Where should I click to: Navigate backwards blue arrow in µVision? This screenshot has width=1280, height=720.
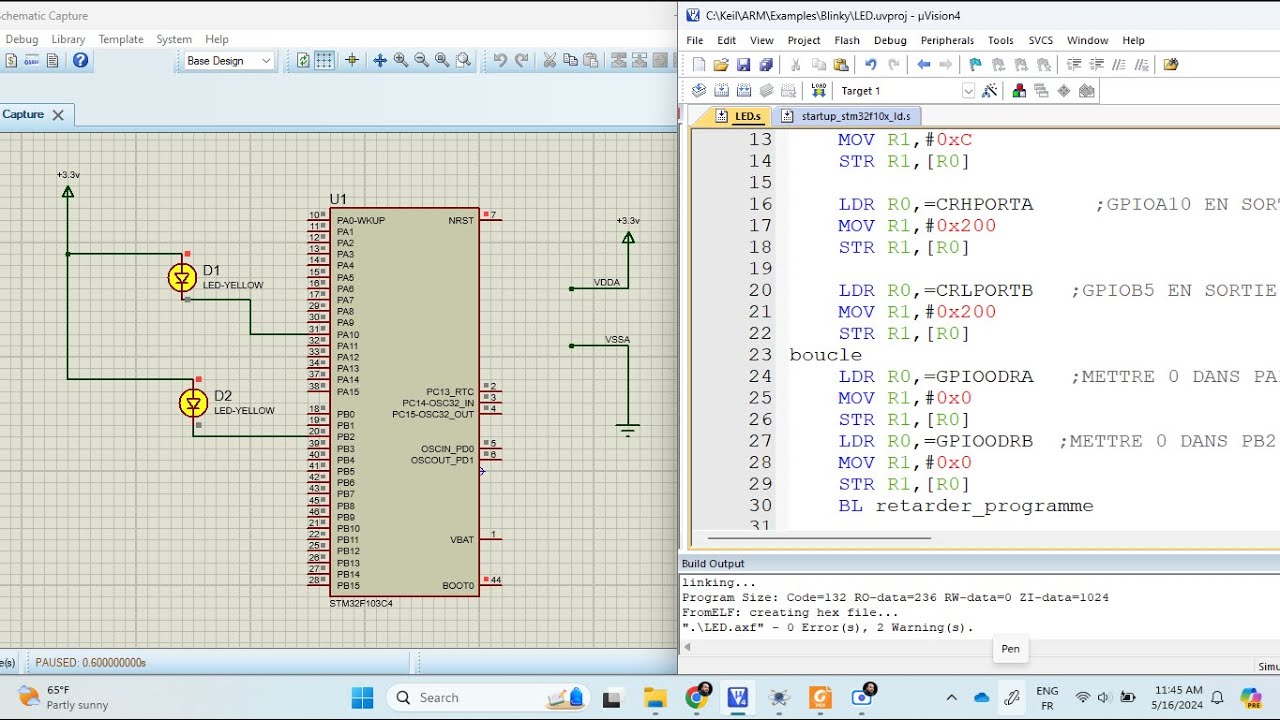click(x=924, y=65)
